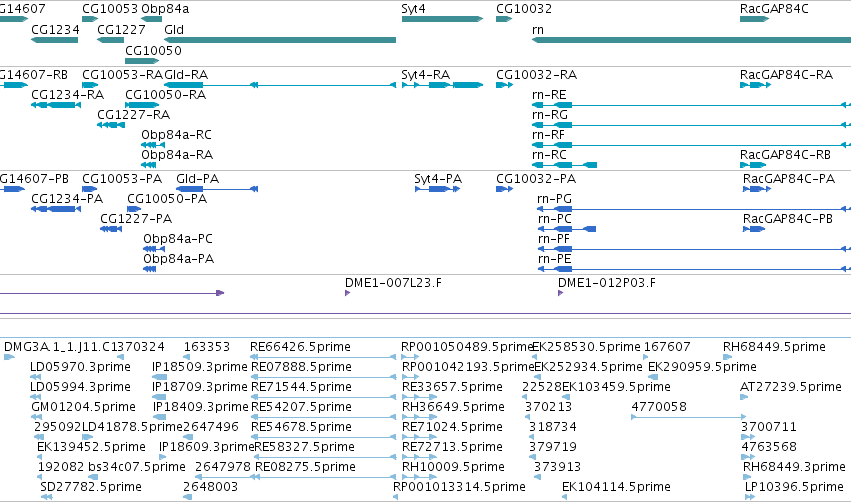
Task: Click the Gld gene label
Action: (x=174, y=30)
